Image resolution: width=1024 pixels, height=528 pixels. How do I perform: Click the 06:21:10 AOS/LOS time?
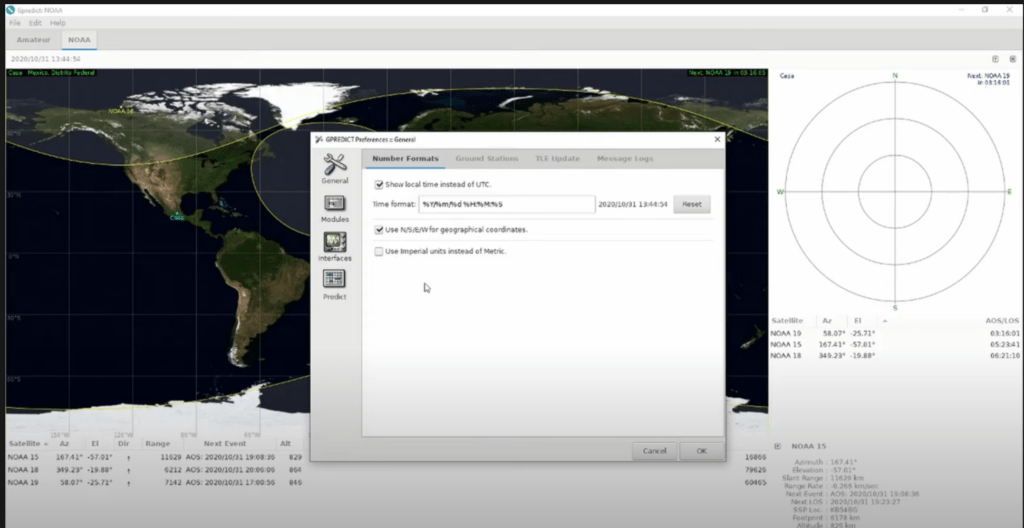[x=1006, y=355]
